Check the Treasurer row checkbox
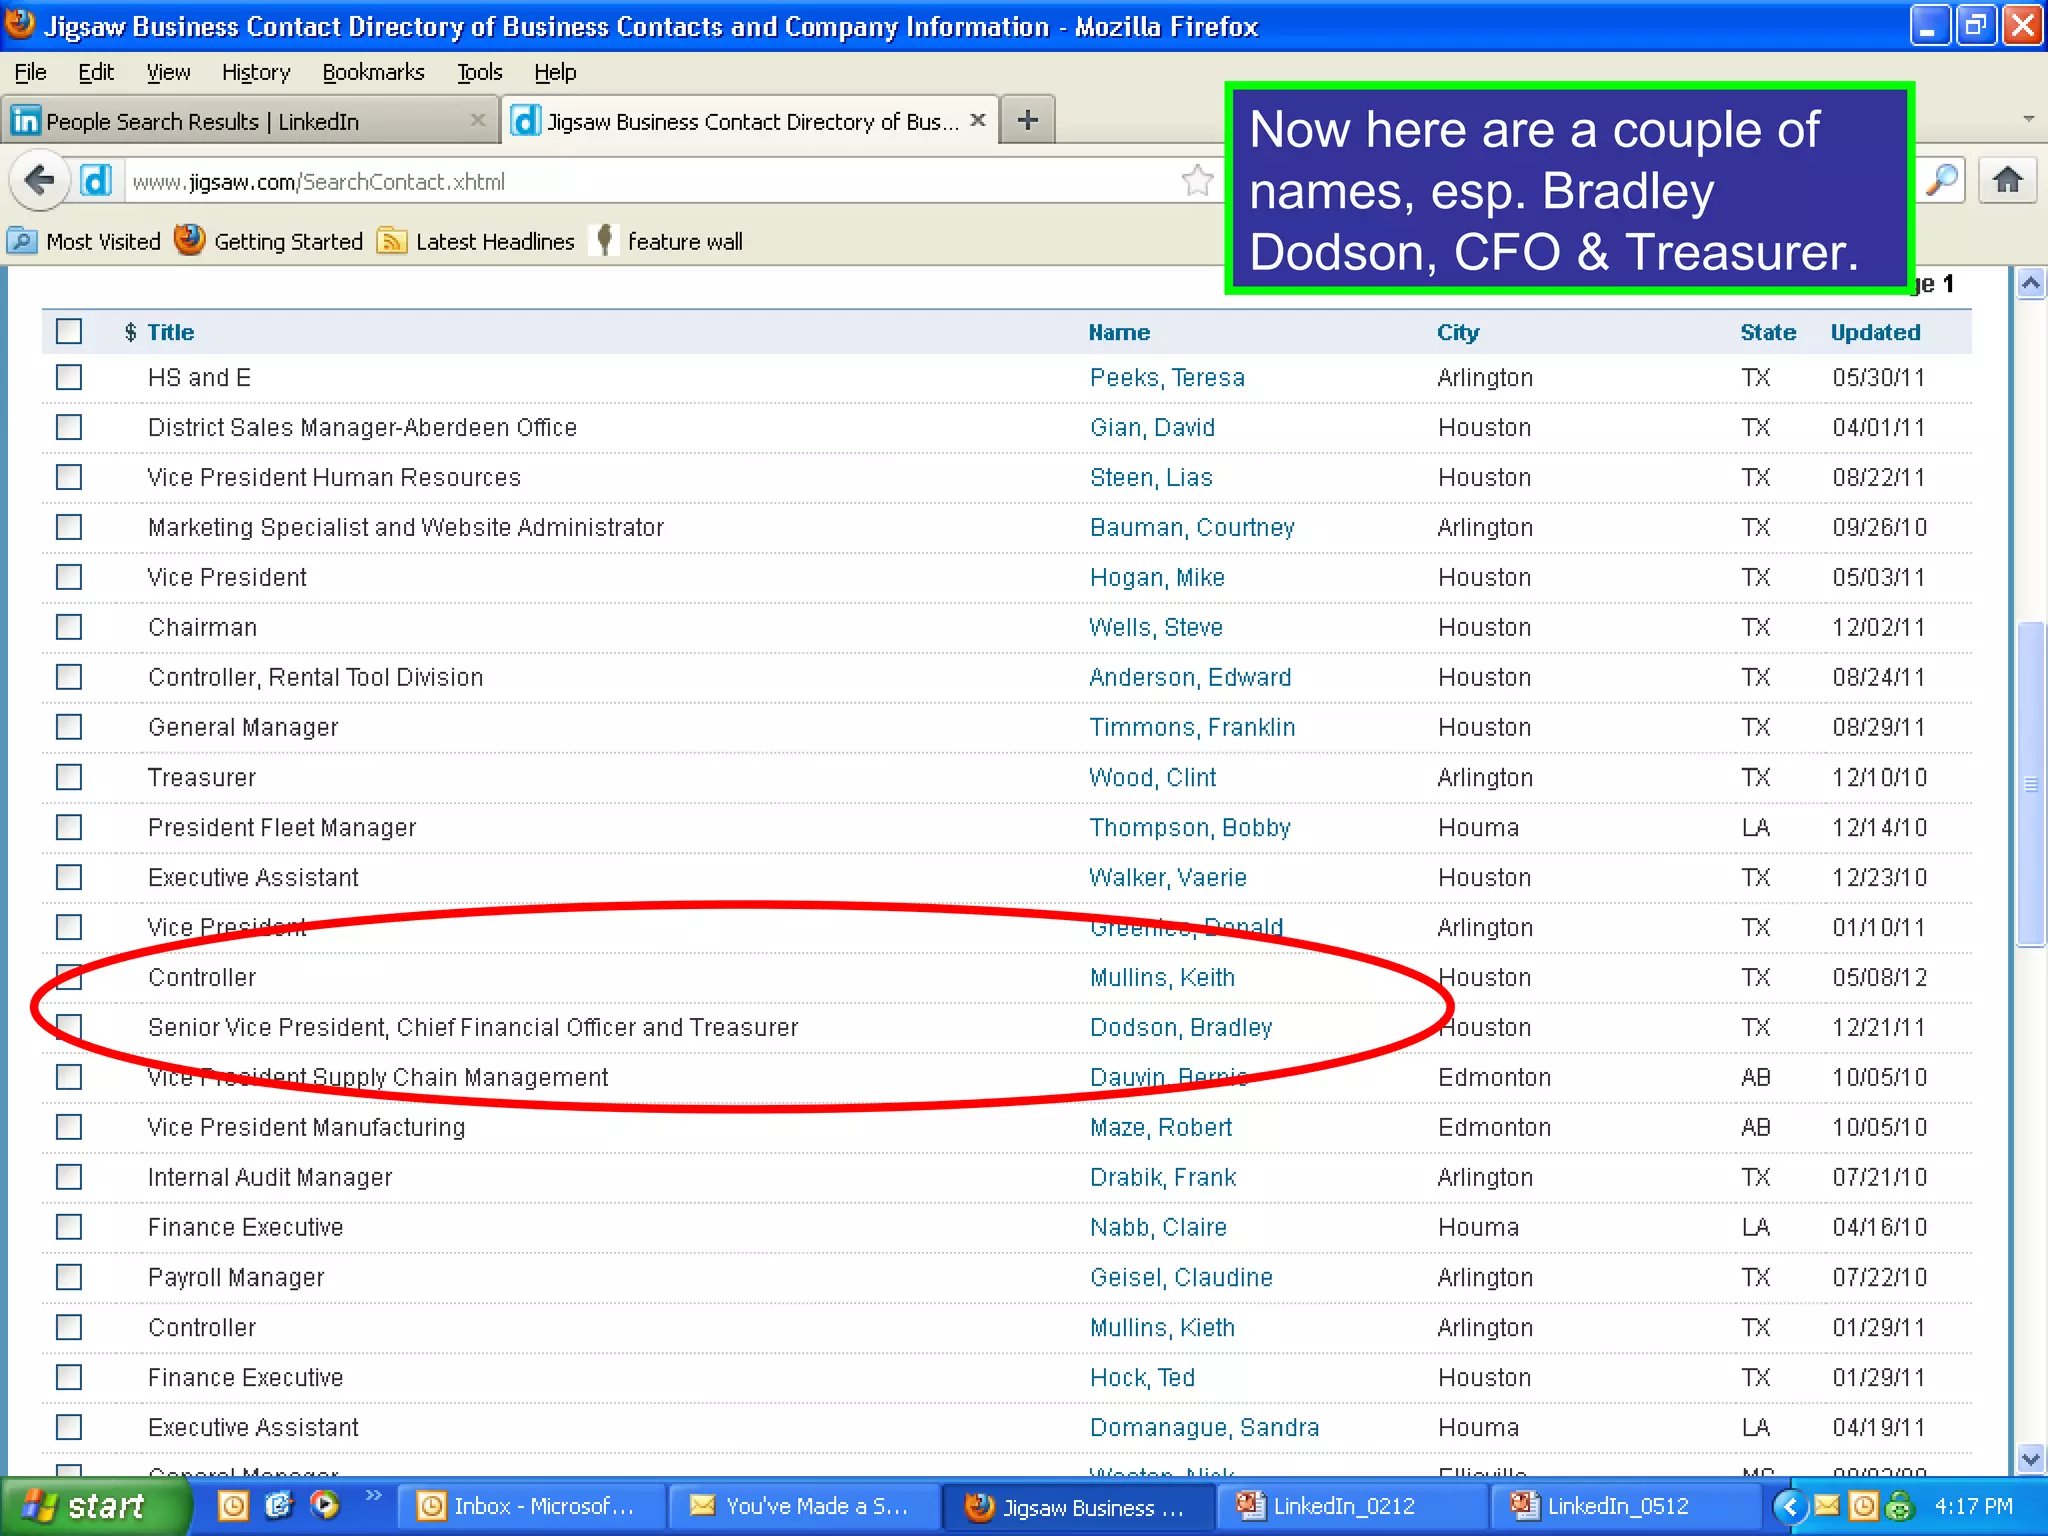The image size is (2048, 1536). click(x=69, y=777)
